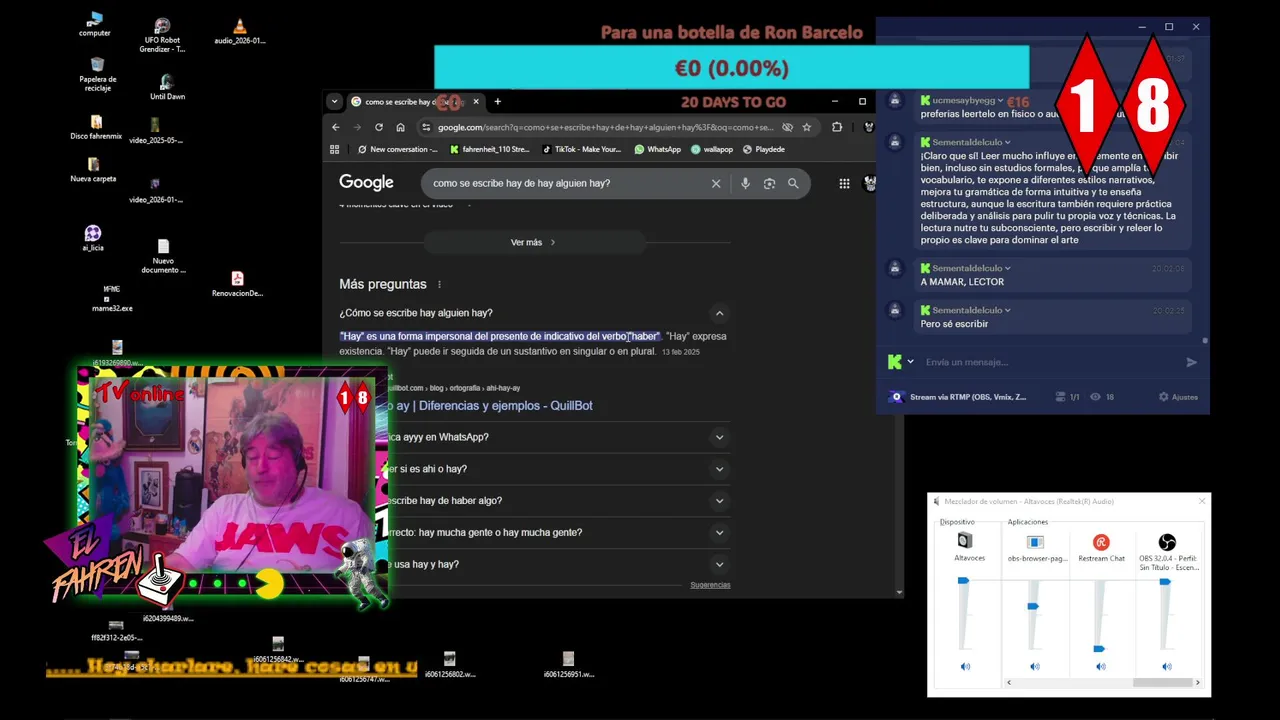Open the Altavoces device icon in mixer
Viewport: 1280px width, 720px height.
965,541
